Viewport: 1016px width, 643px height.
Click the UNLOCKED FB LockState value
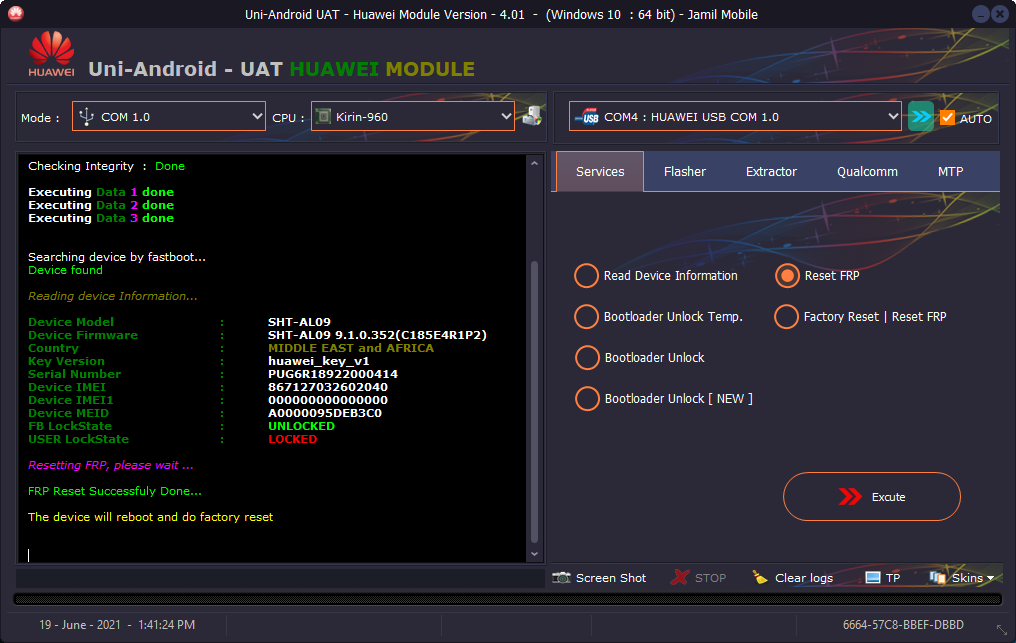click(301, 426)
